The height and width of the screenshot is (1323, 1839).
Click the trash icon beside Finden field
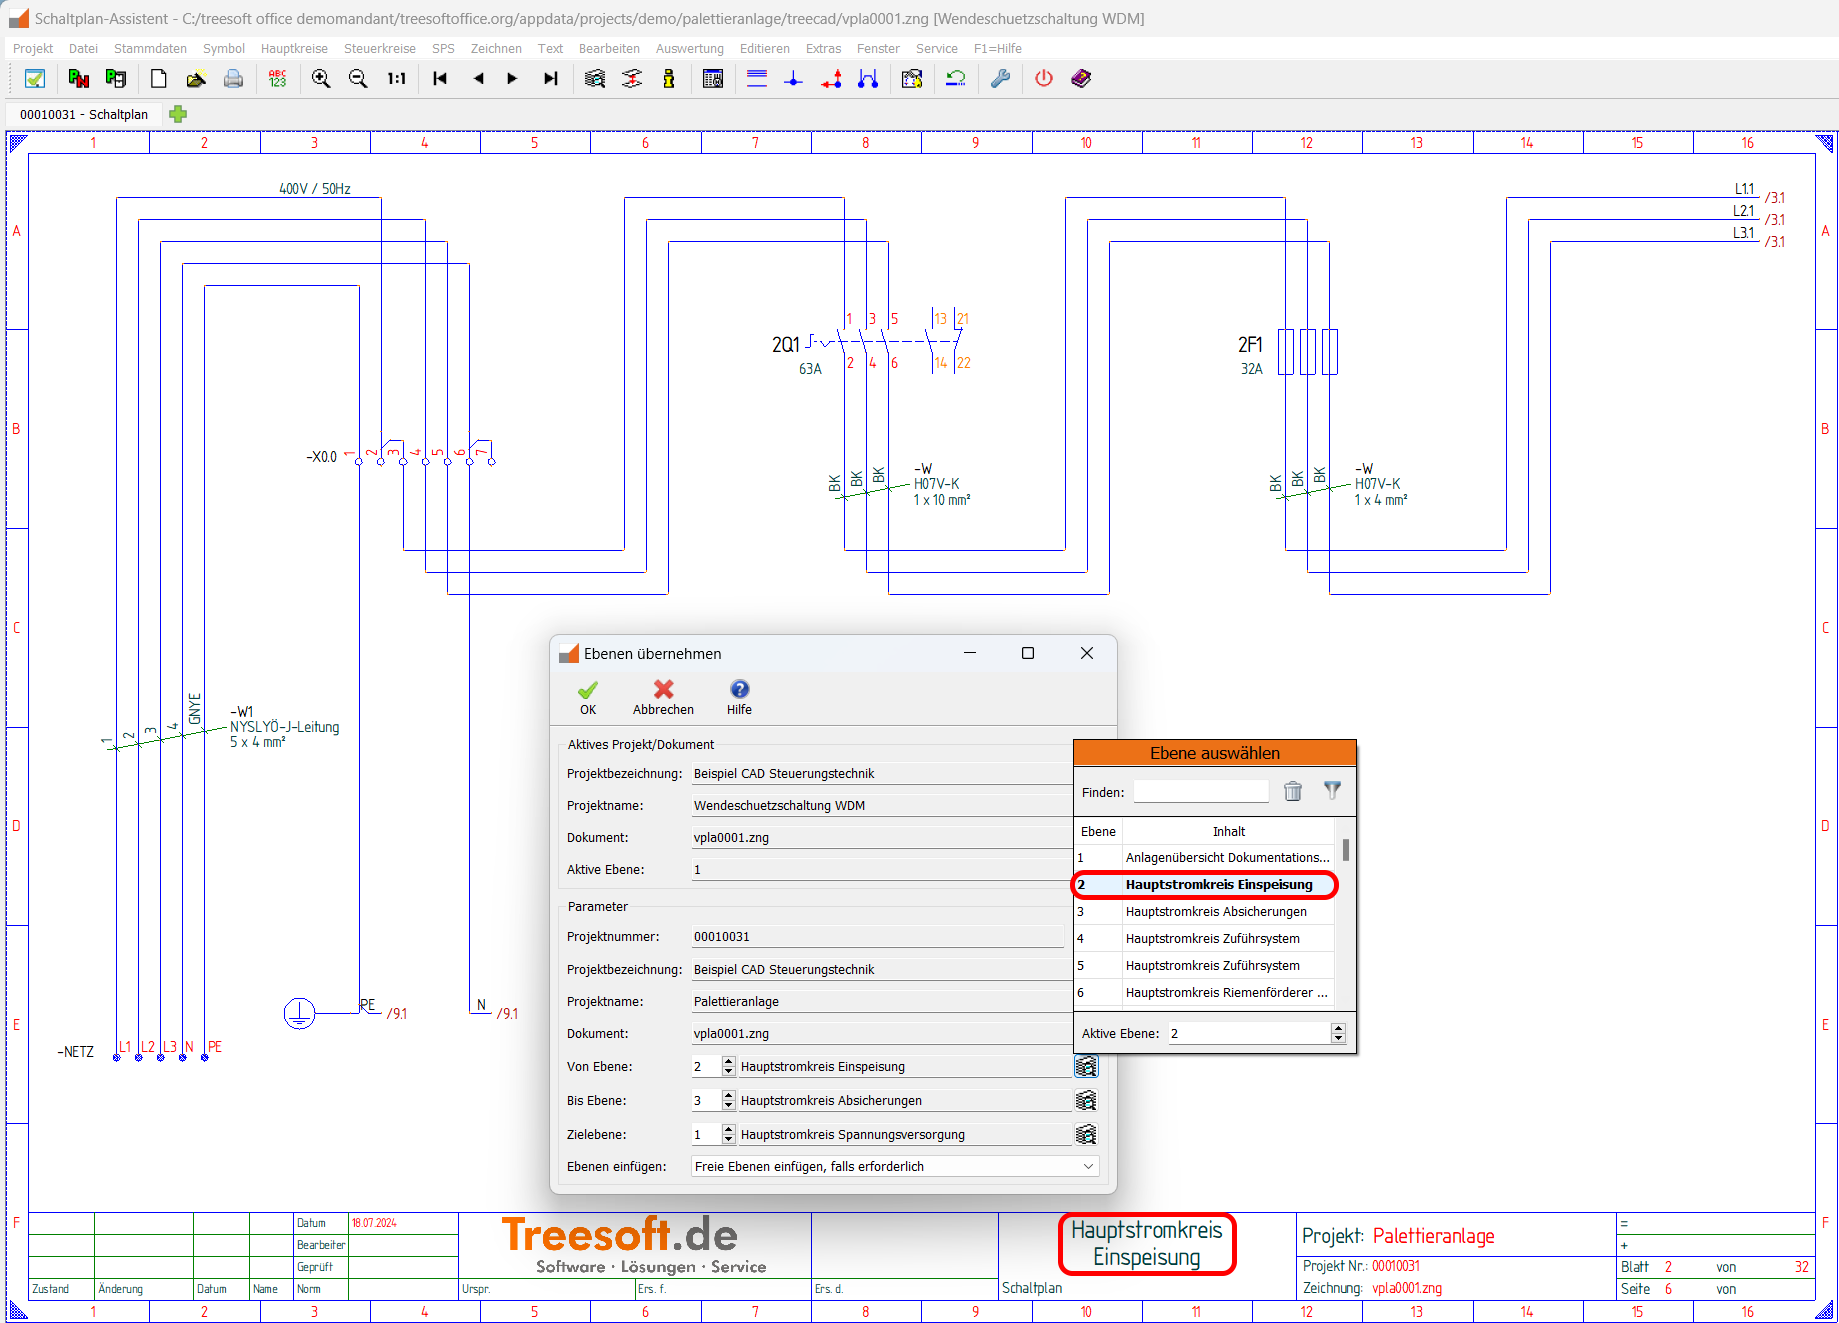click(1293, 792)
